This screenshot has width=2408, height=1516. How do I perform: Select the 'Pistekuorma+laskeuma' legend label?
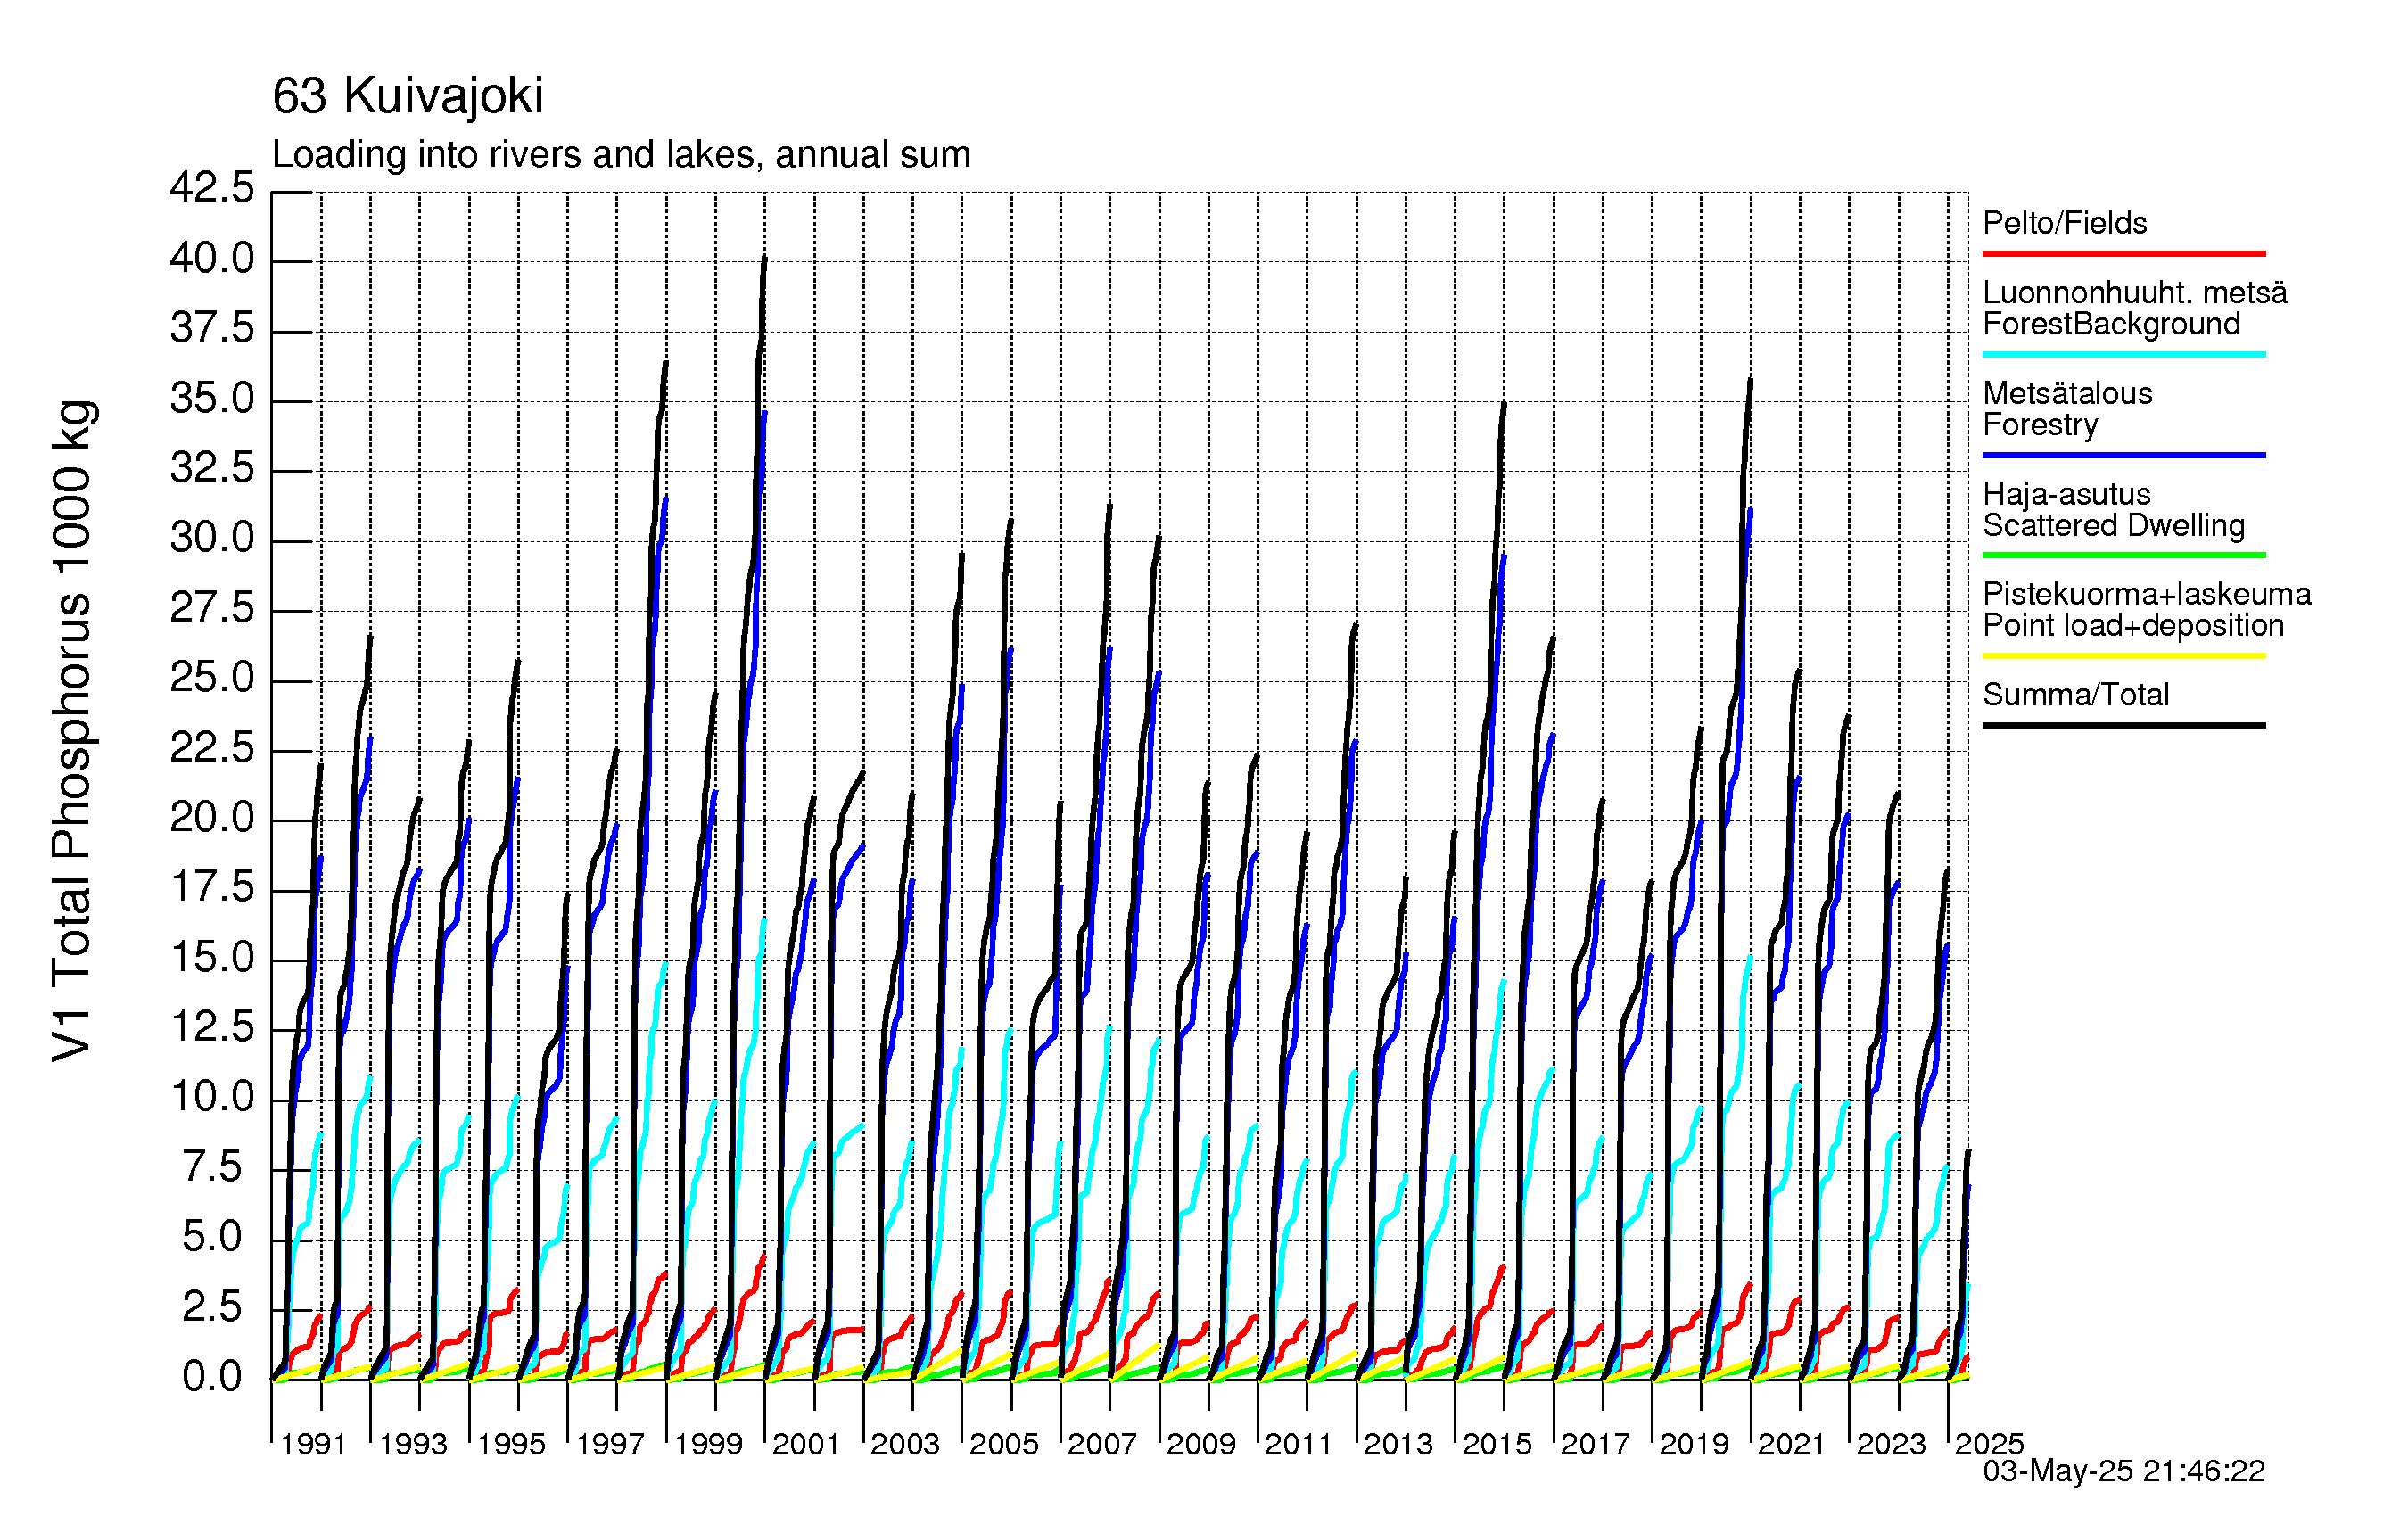pos(2147,594)
